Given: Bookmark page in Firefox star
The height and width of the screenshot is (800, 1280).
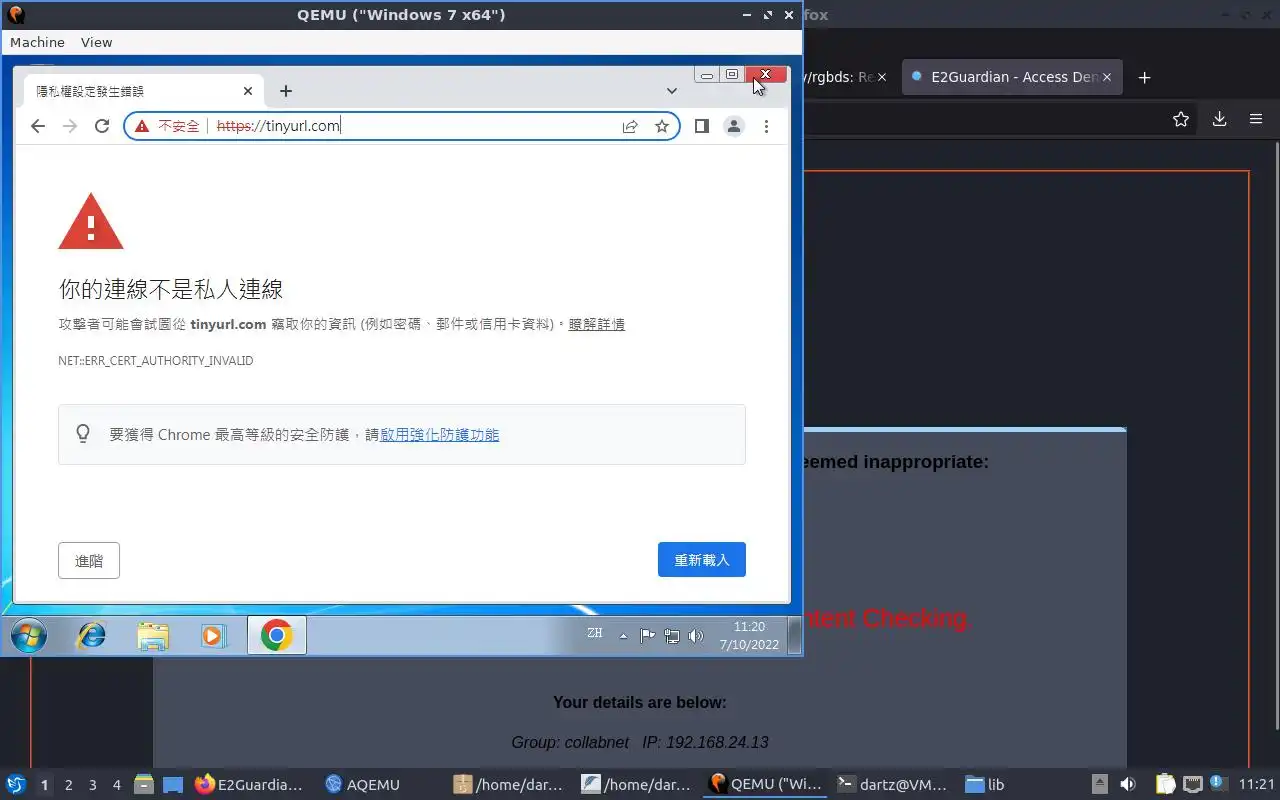Looking at the screenshot, I should tap(1181, 119).
